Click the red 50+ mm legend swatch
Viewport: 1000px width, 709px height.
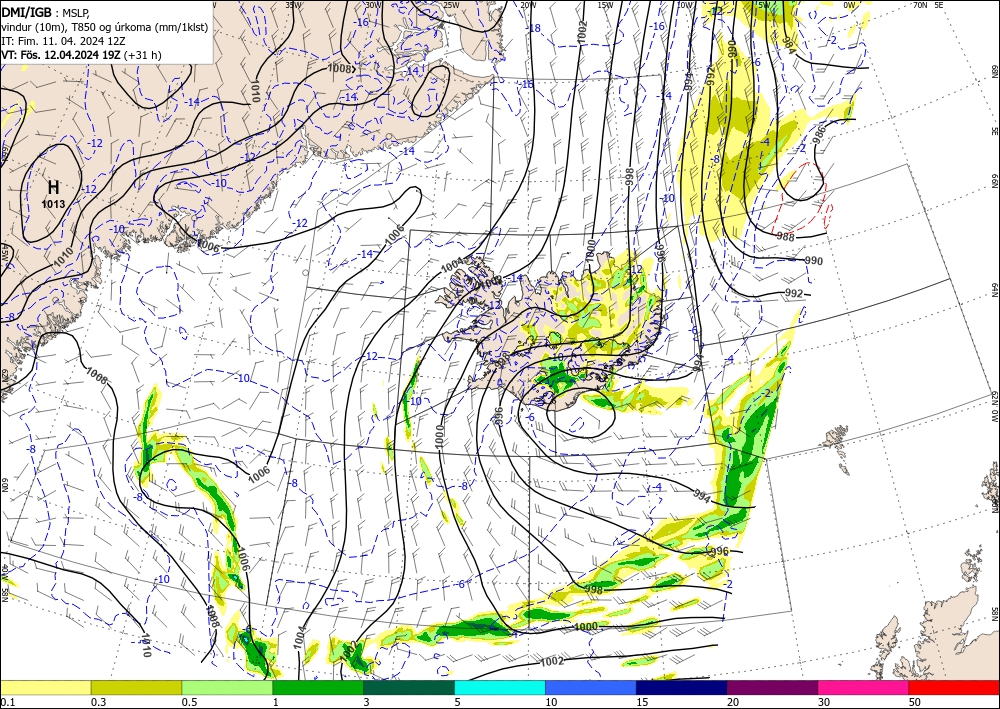[x=954, y=687]
